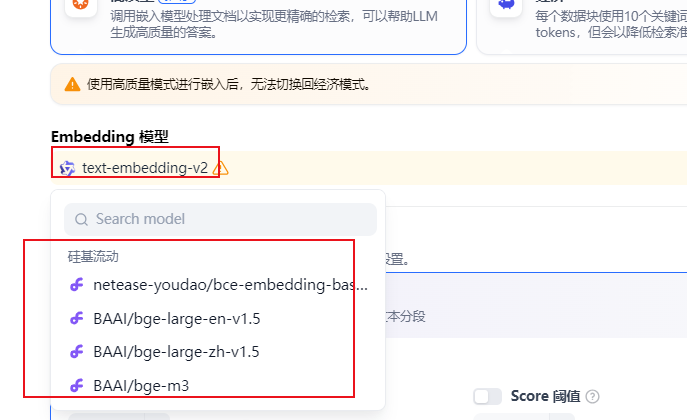Click the orange high-quality mode icon
Viewport: 687px width, 420px height.
click(x=81, y=5)
